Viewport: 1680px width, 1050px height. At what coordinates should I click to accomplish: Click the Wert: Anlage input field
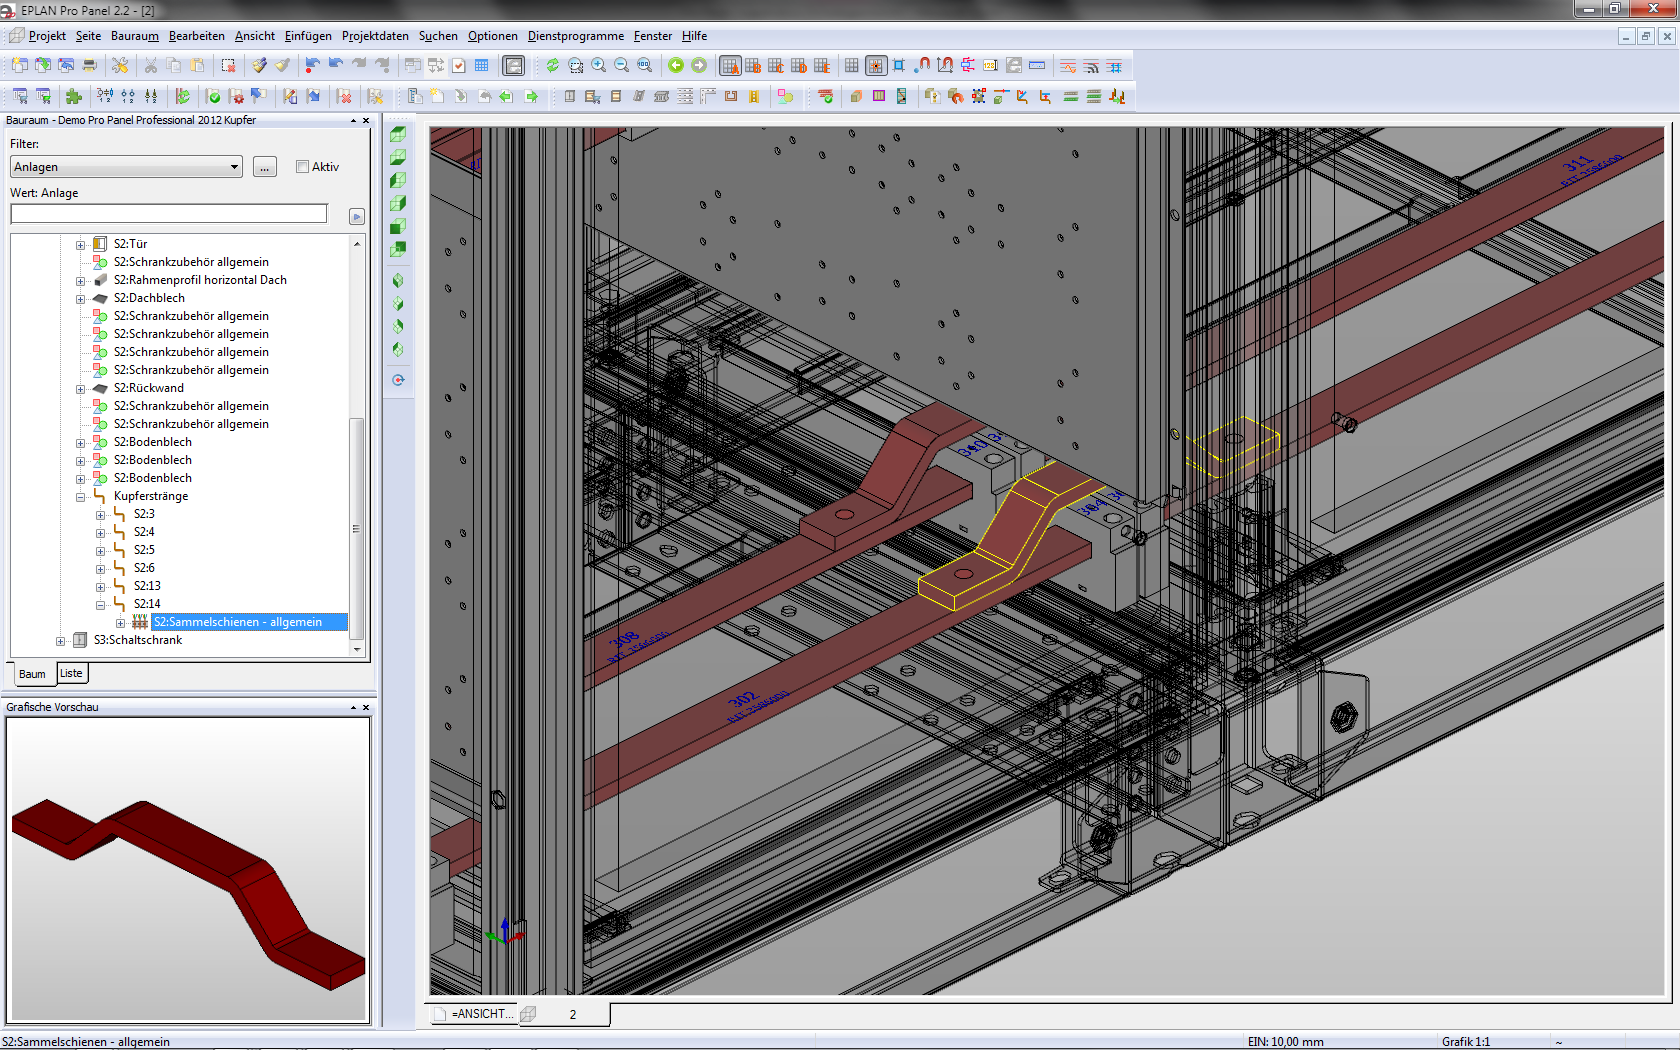click(169, 214)
